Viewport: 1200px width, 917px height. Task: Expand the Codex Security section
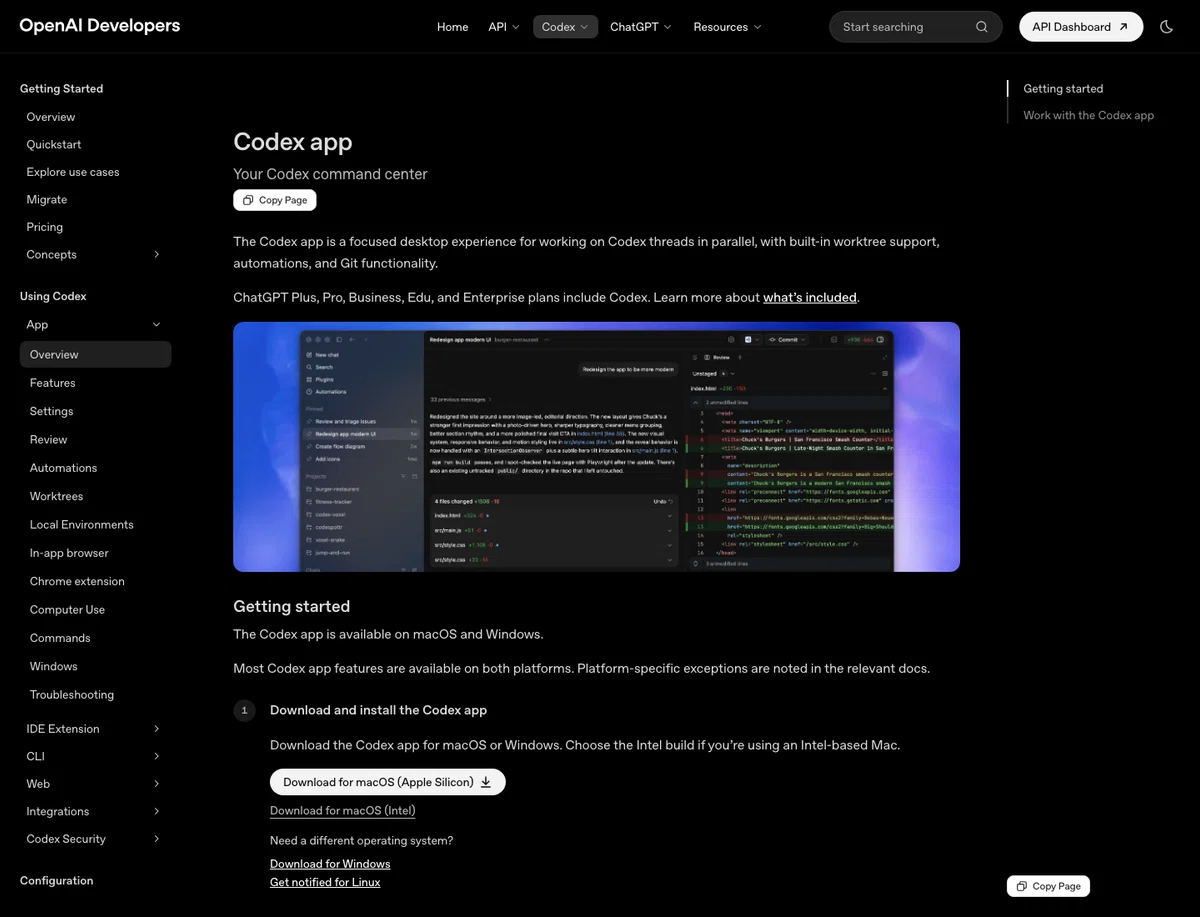[x=156, y=839]
